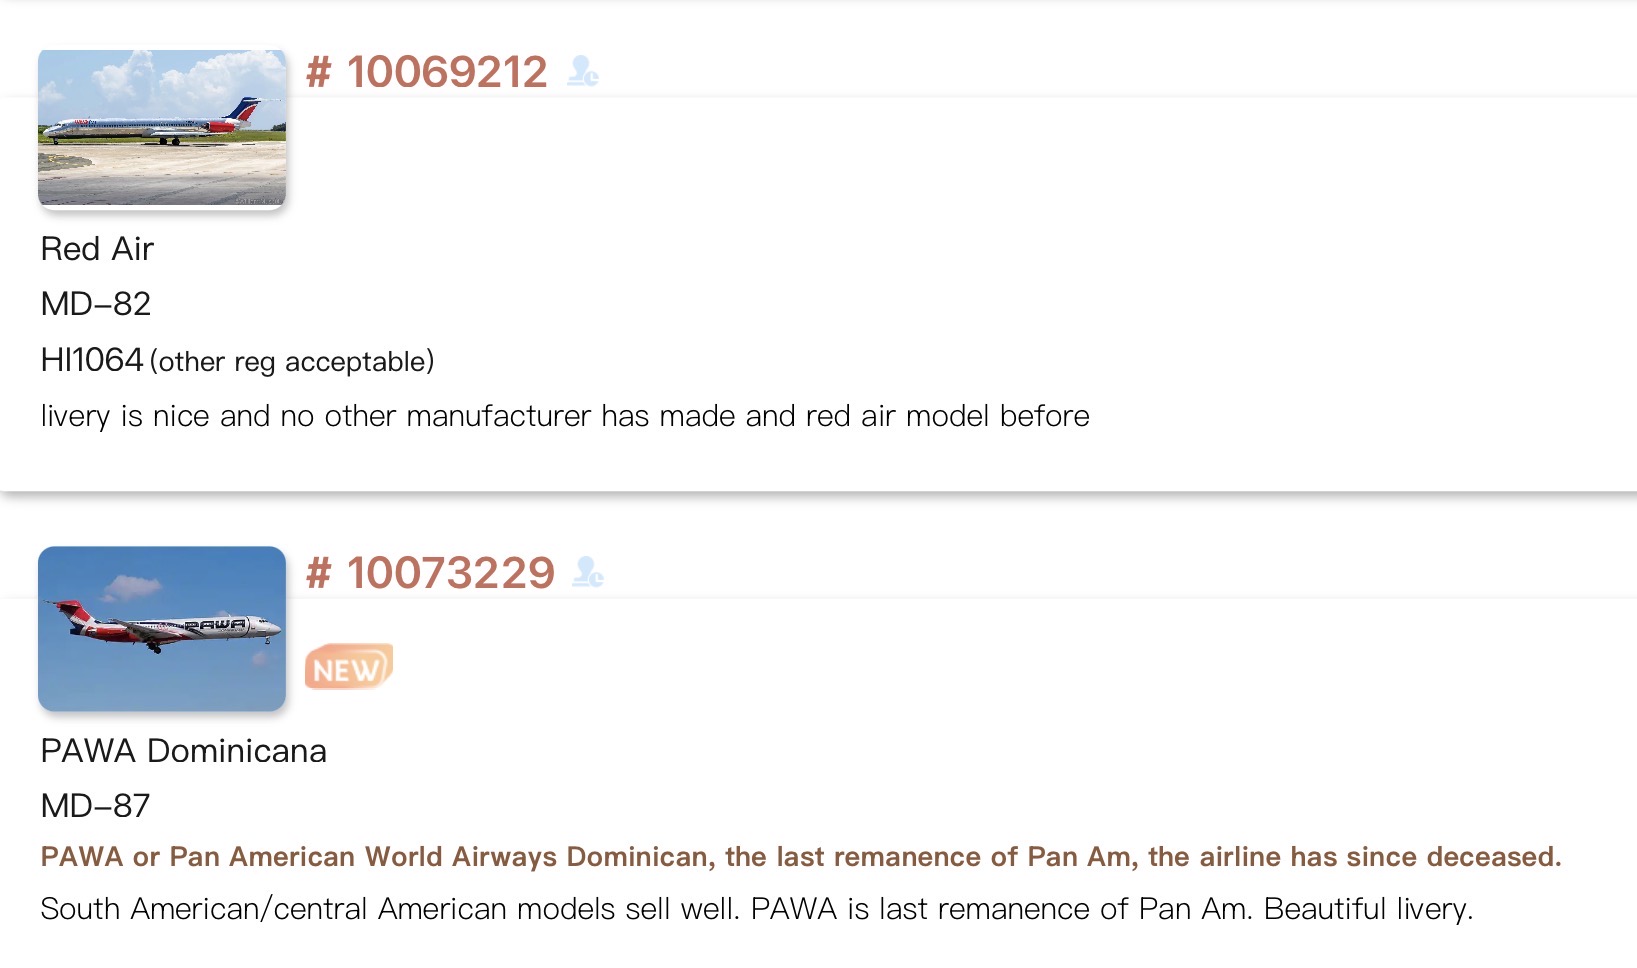This screenshot has width=1637, height=968.
Task: Select the PAWA Dominicana airline name
Action: click(184, 751)
